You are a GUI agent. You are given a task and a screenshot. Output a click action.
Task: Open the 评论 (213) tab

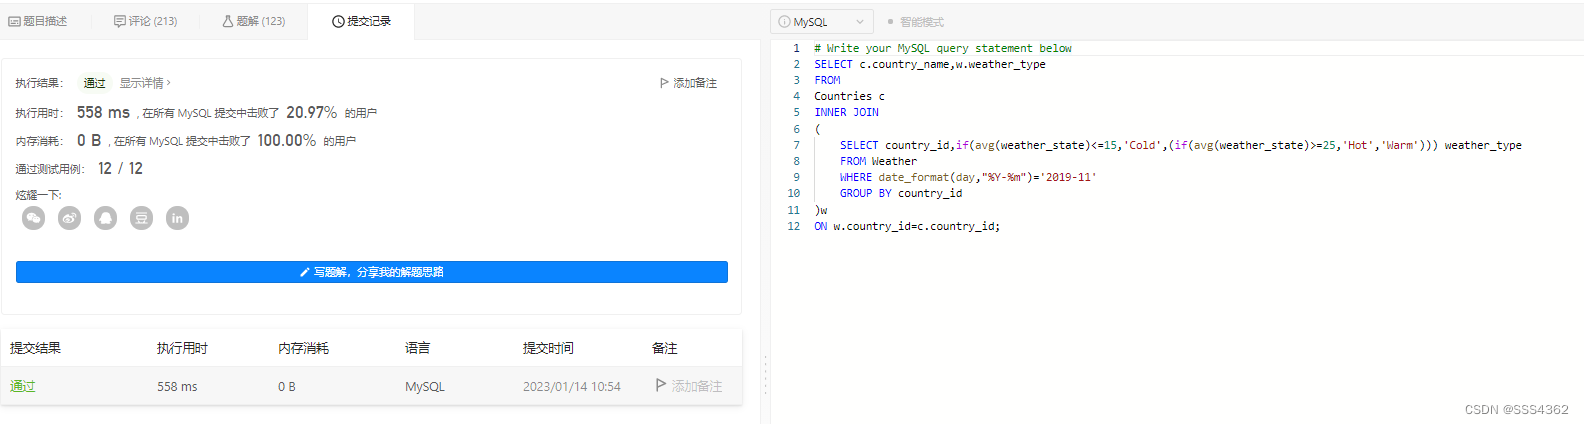point(146,21)
